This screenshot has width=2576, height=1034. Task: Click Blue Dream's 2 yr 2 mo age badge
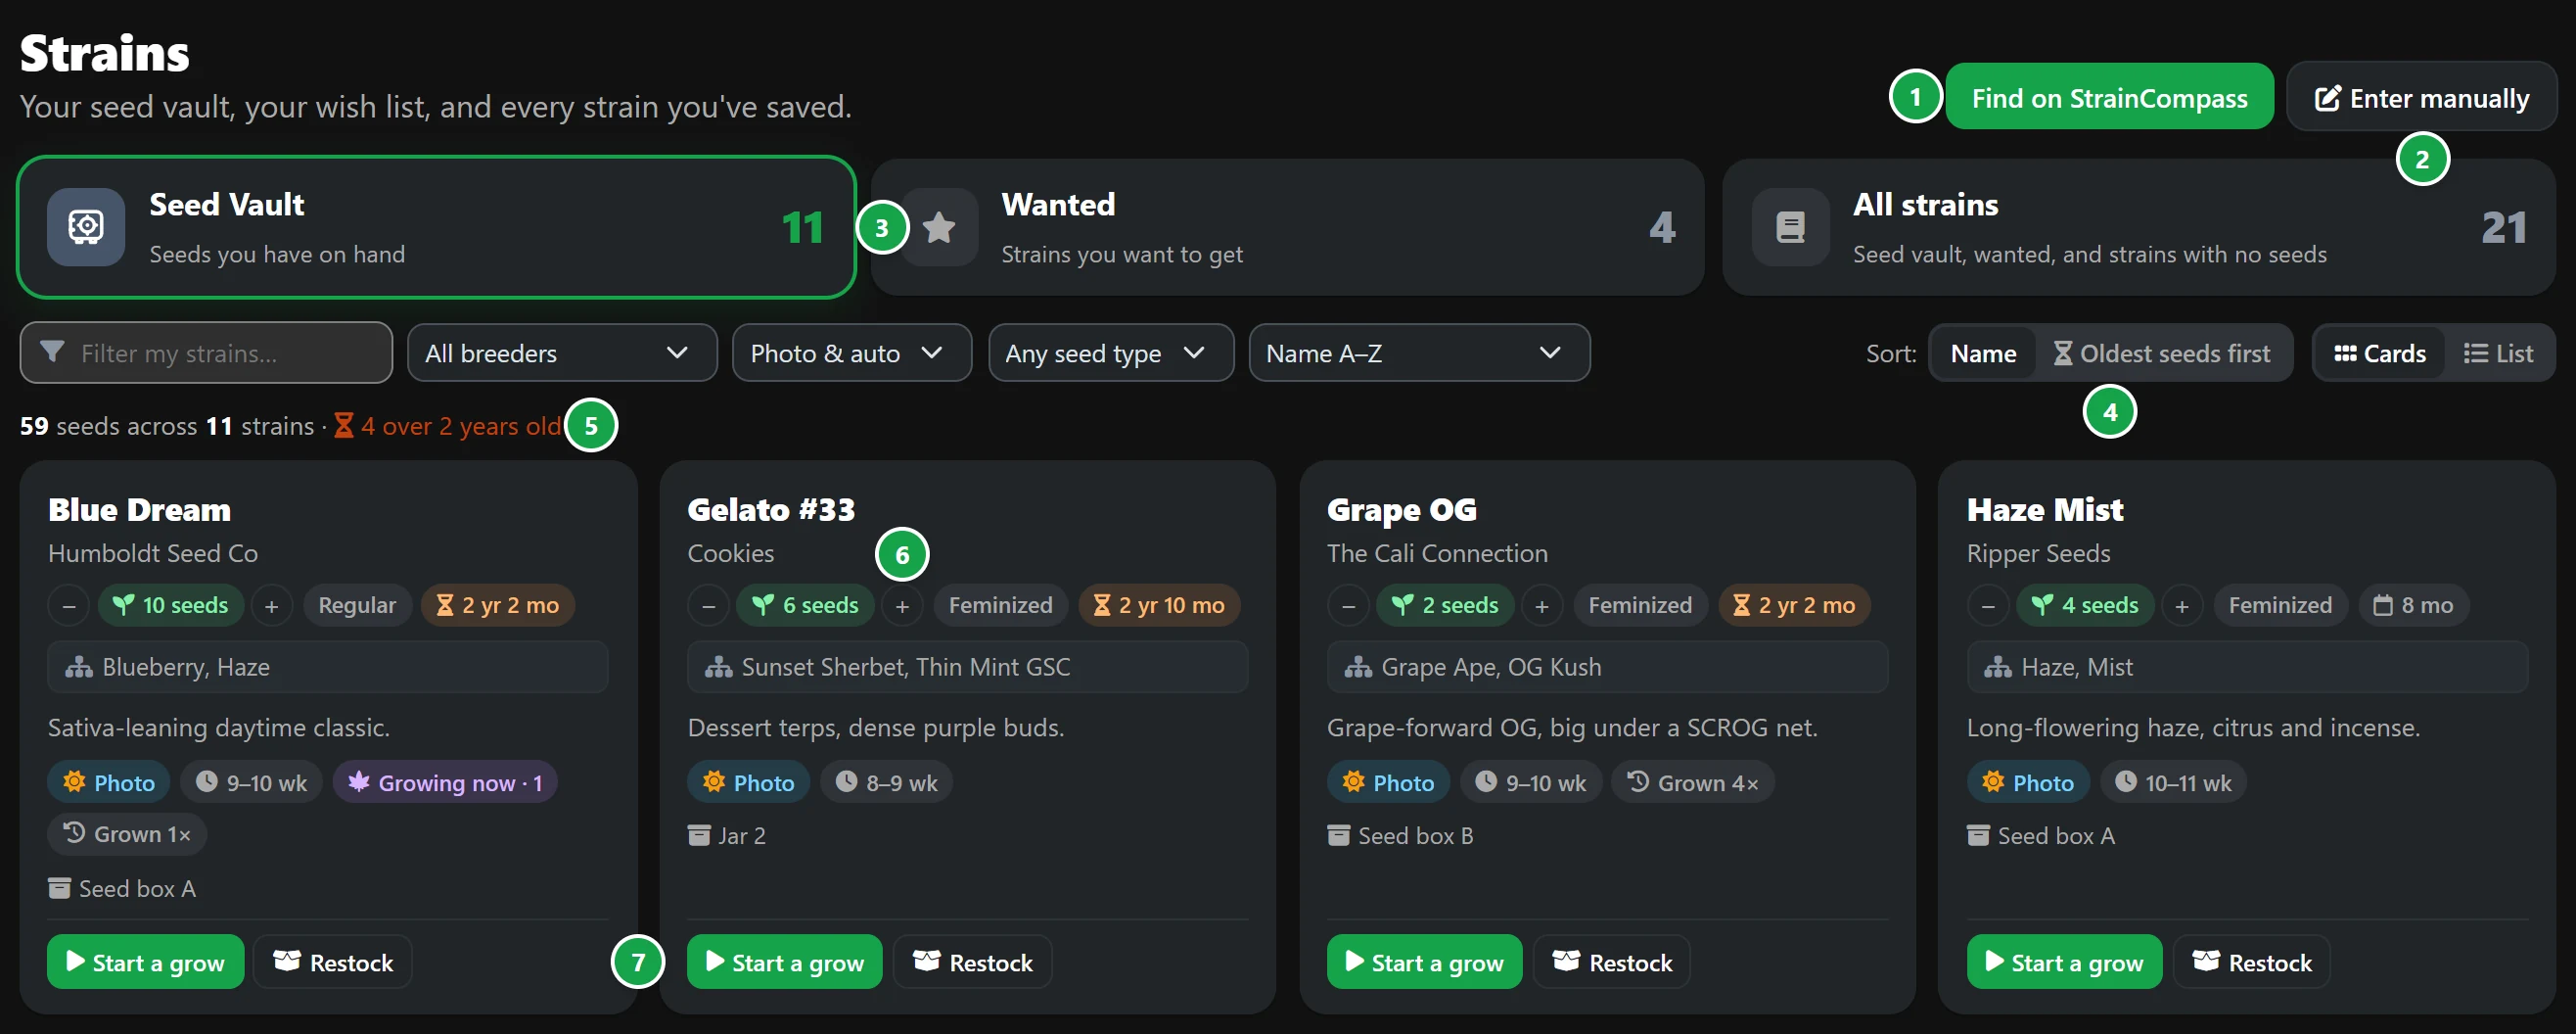[x=497, y=605]
